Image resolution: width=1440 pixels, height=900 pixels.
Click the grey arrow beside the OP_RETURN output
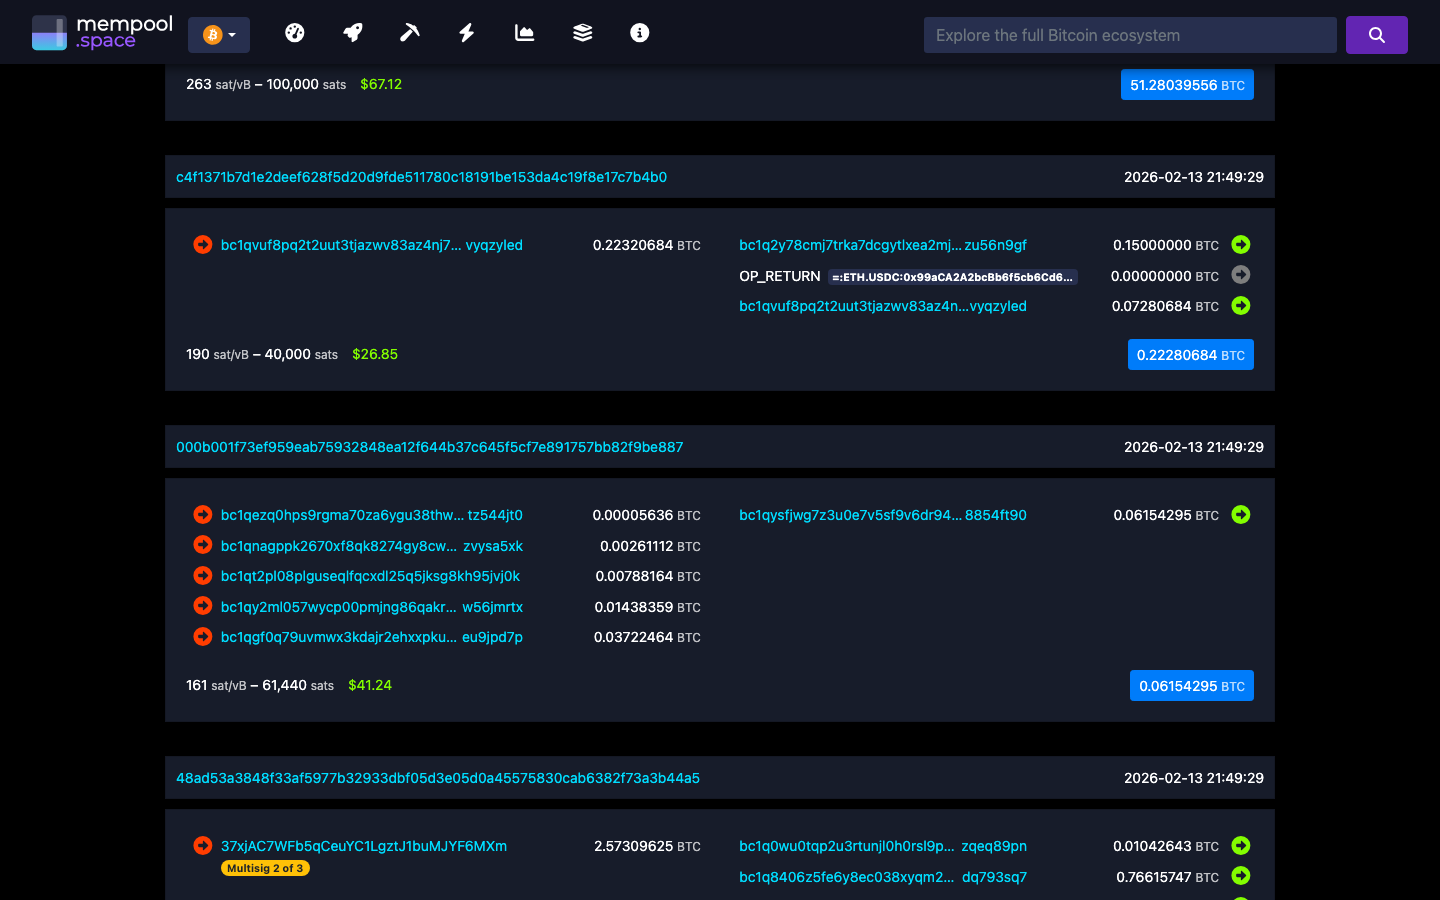(x=1241, y=275)
